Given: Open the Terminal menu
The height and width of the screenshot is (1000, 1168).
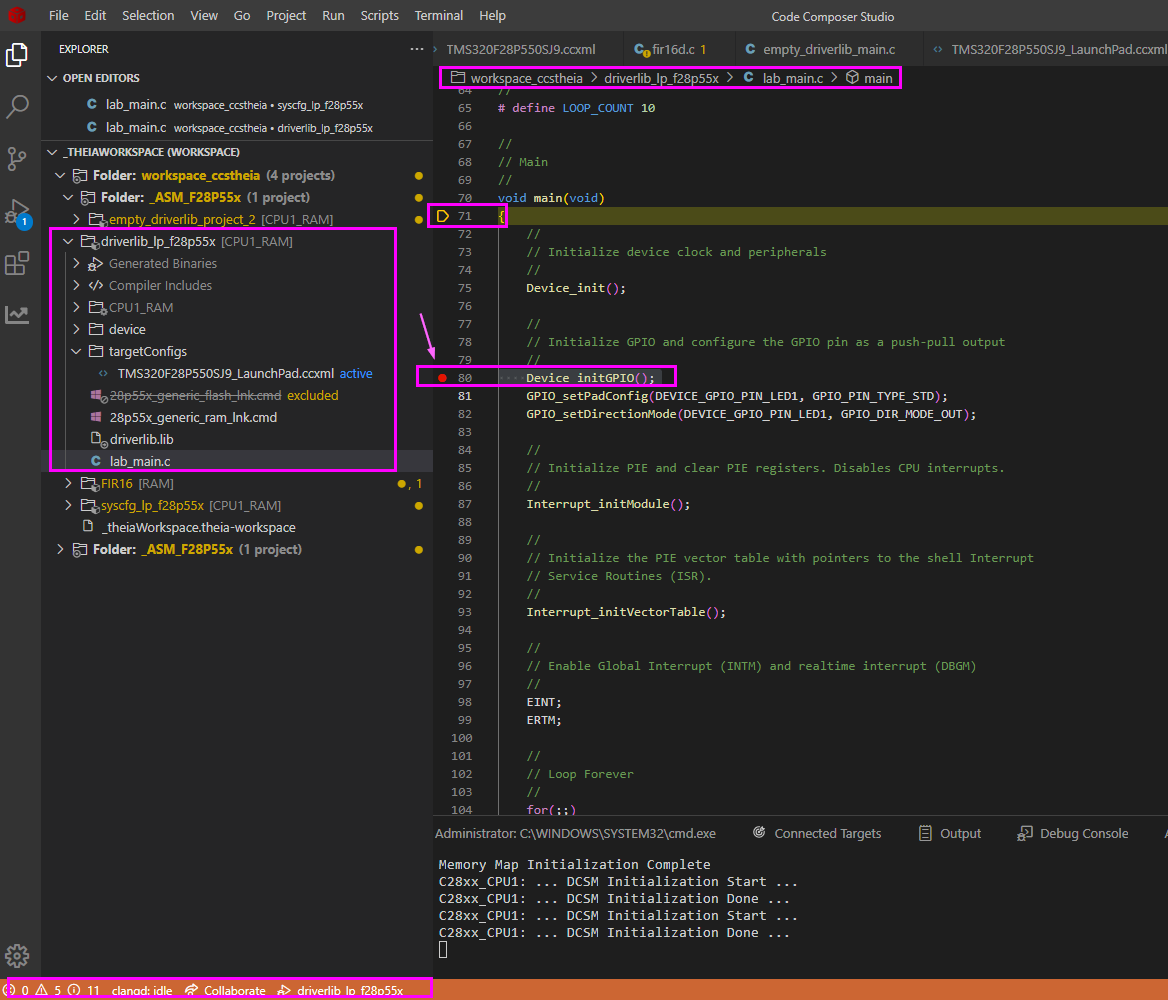Looking at the screenshot, I should click(438, 16).
